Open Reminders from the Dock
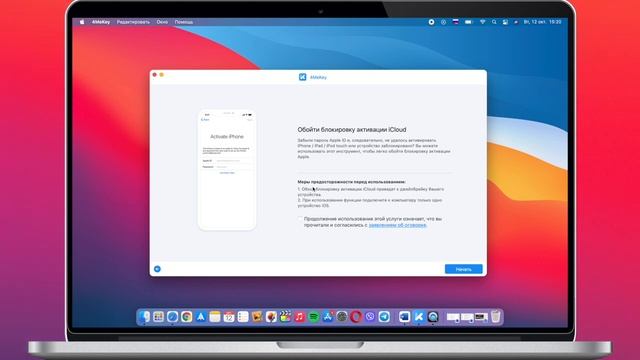Viewport: 640px width, 360px height. [x=243, y=316]
